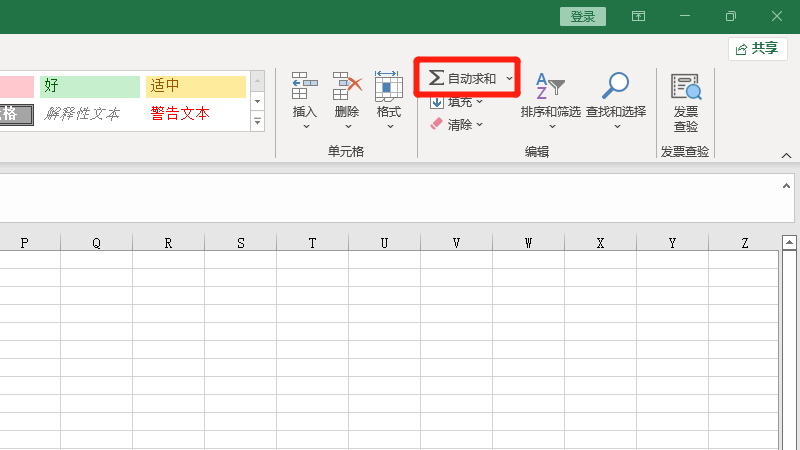
Task: Select column T header
Action: coord(312,243)
